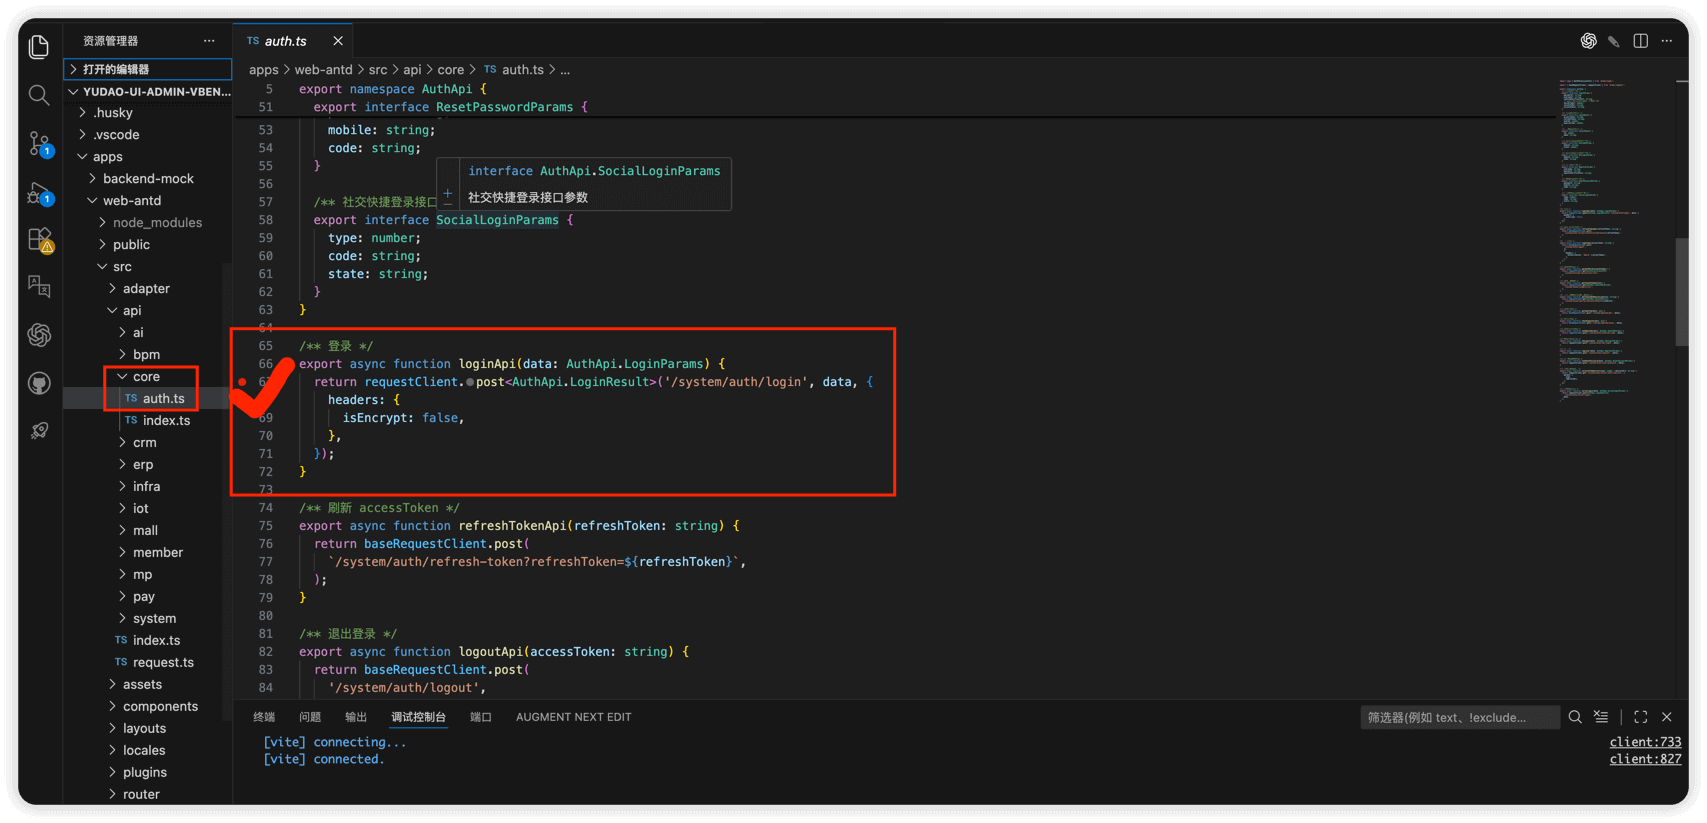Toggle the breakpoint on line 67
This screenshot has width=1707, height=823.
point(242,382)
